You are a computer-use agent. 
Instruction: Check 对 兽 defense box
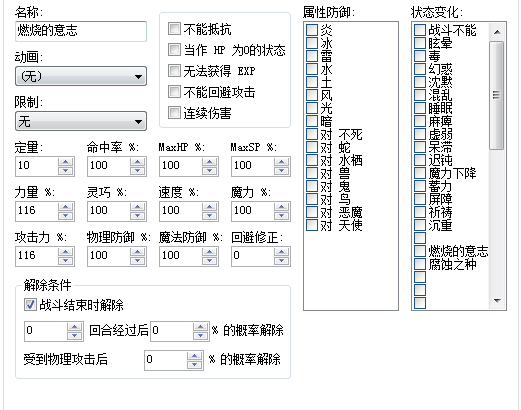(x=312, y=173)
